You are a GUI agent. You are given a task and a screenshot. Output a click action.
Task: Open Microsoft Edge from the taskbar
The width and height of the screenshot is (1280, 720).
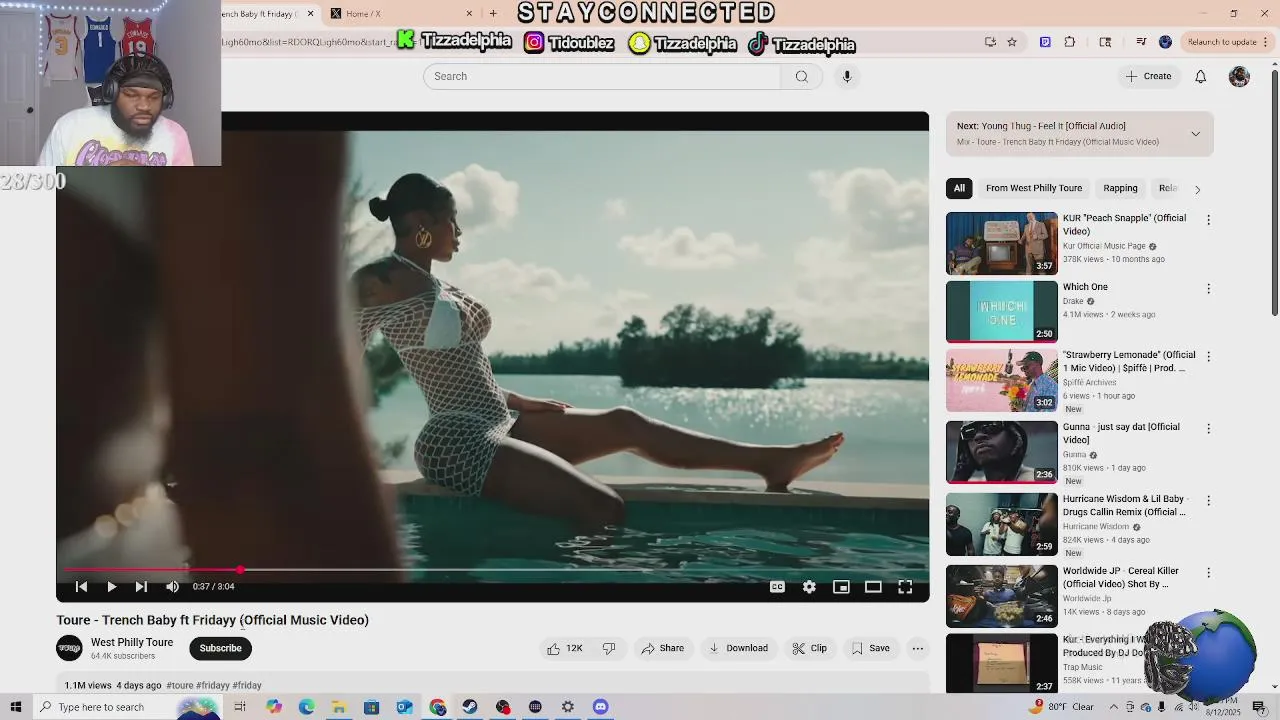(x=306, y=707)
